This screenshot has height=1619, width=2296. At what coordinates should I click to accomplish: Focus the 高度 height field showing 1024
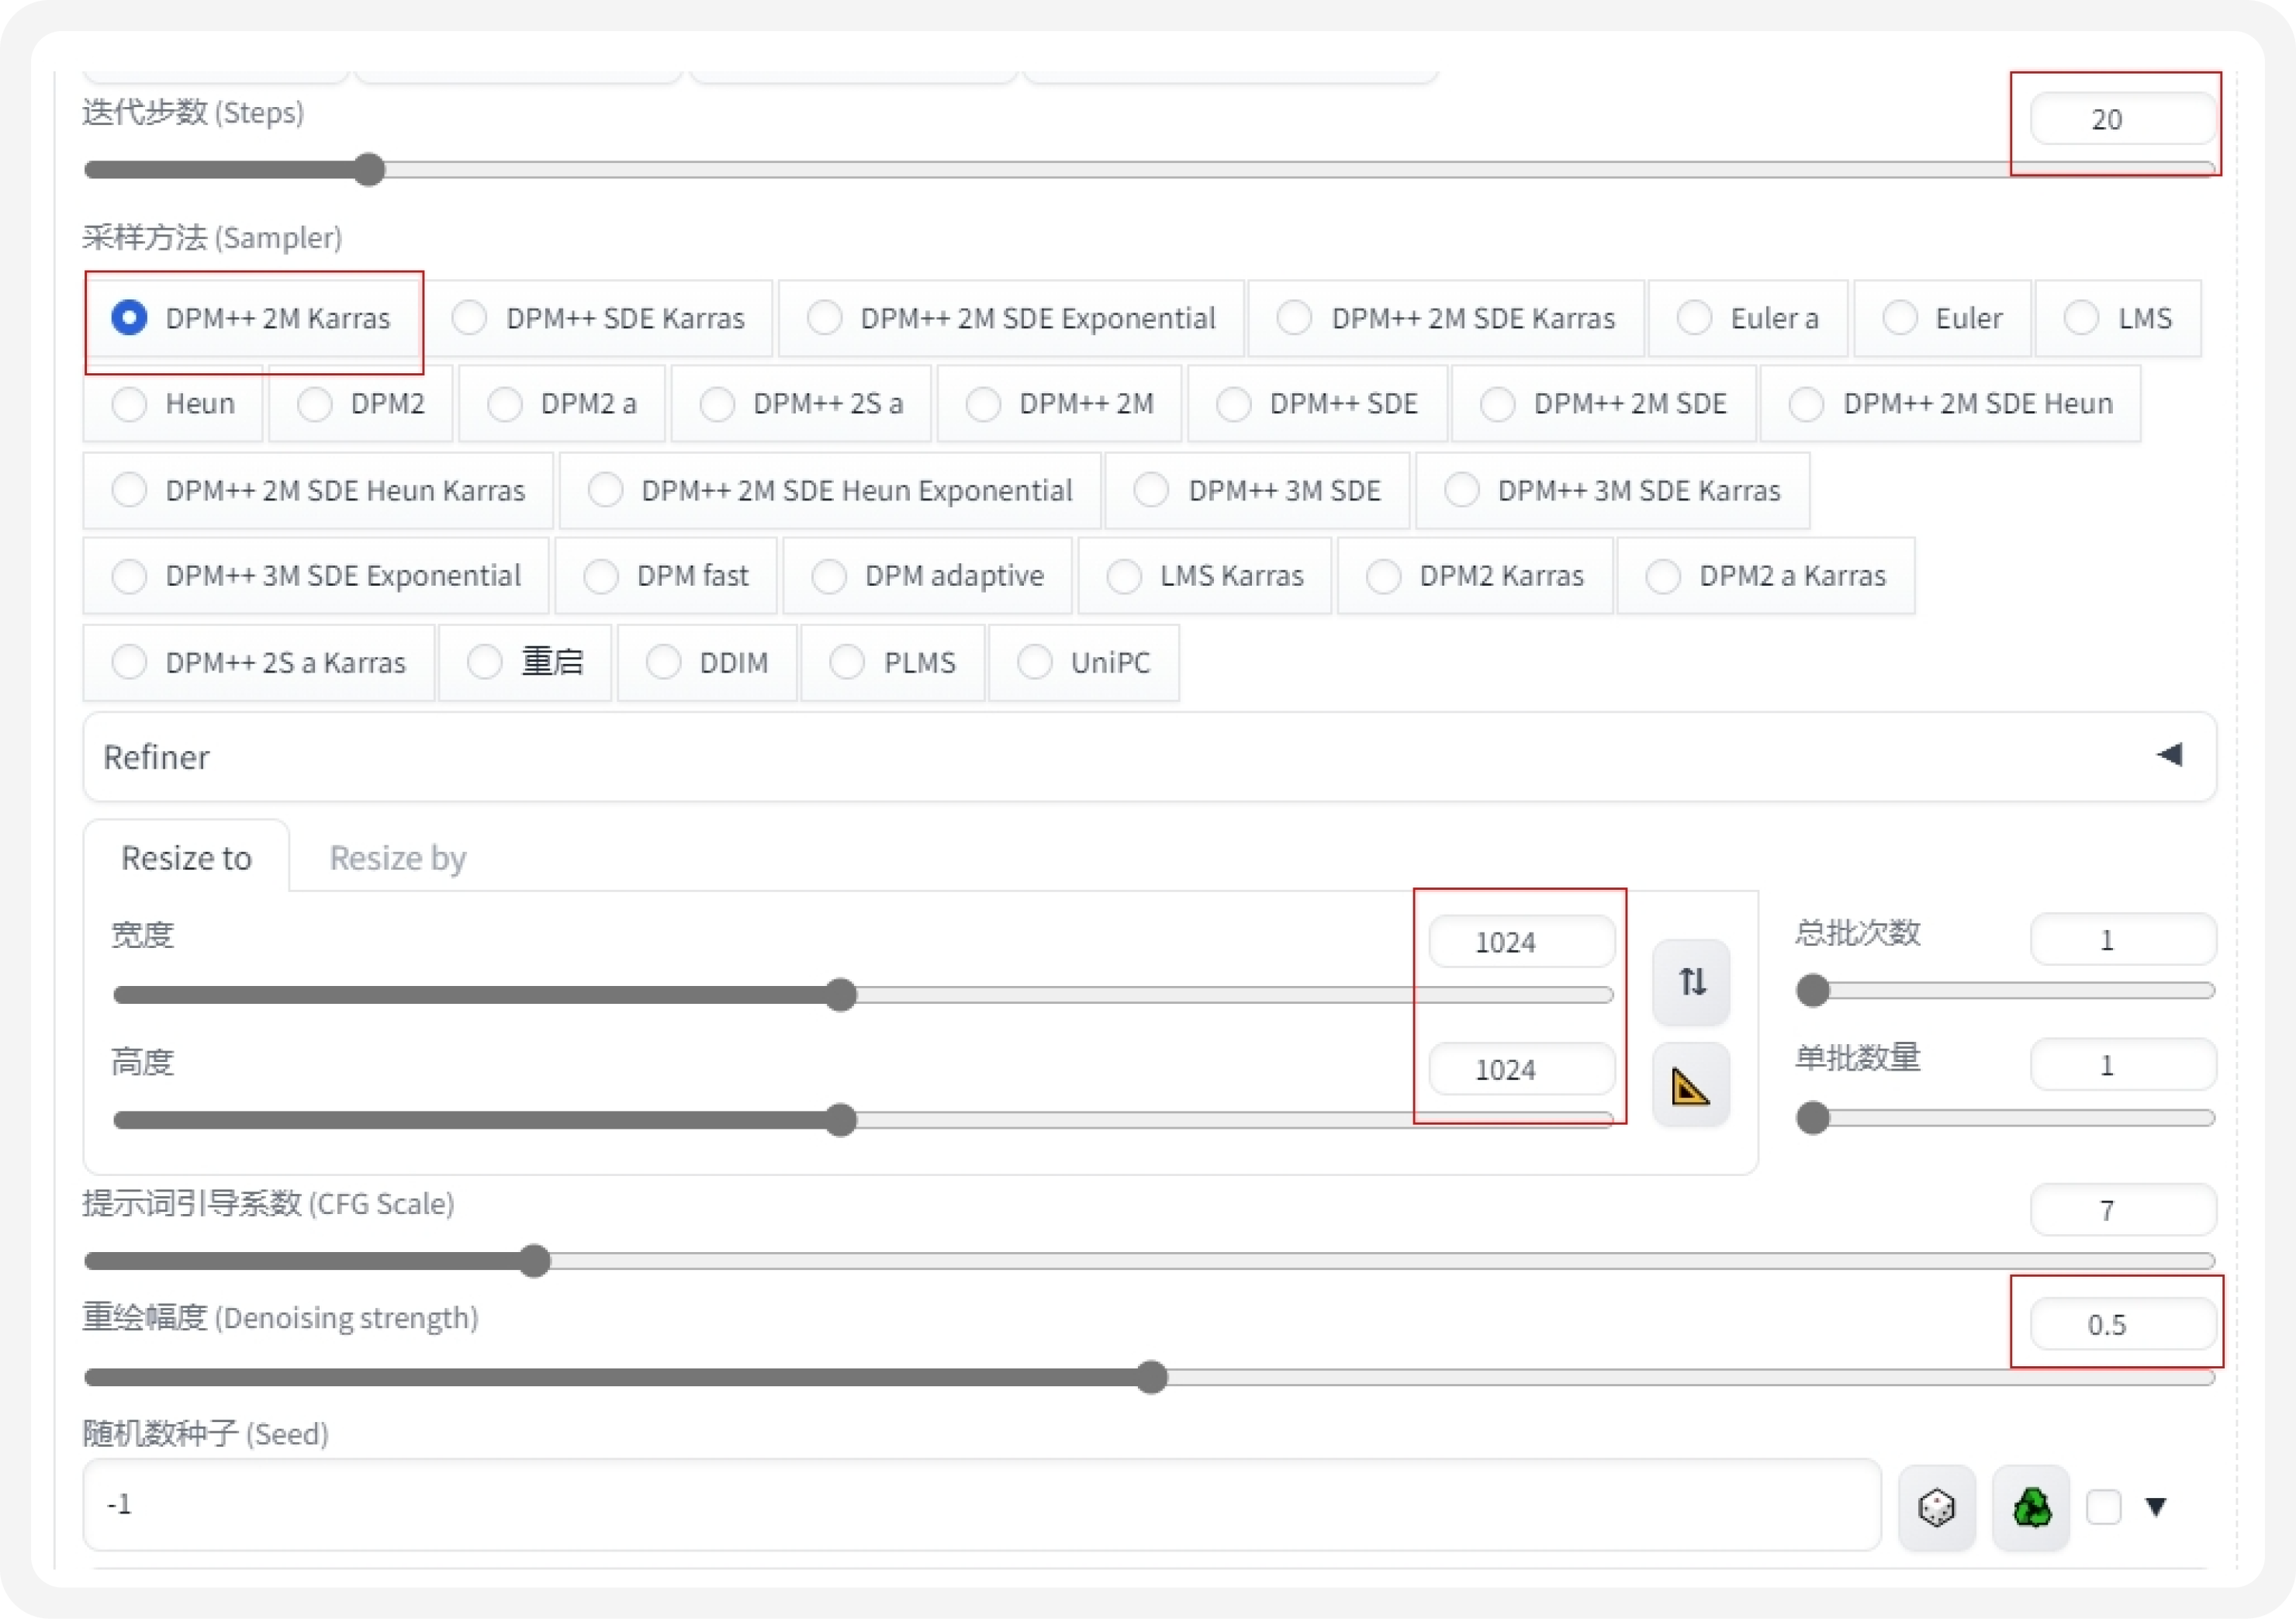tap(1521, 1069)
